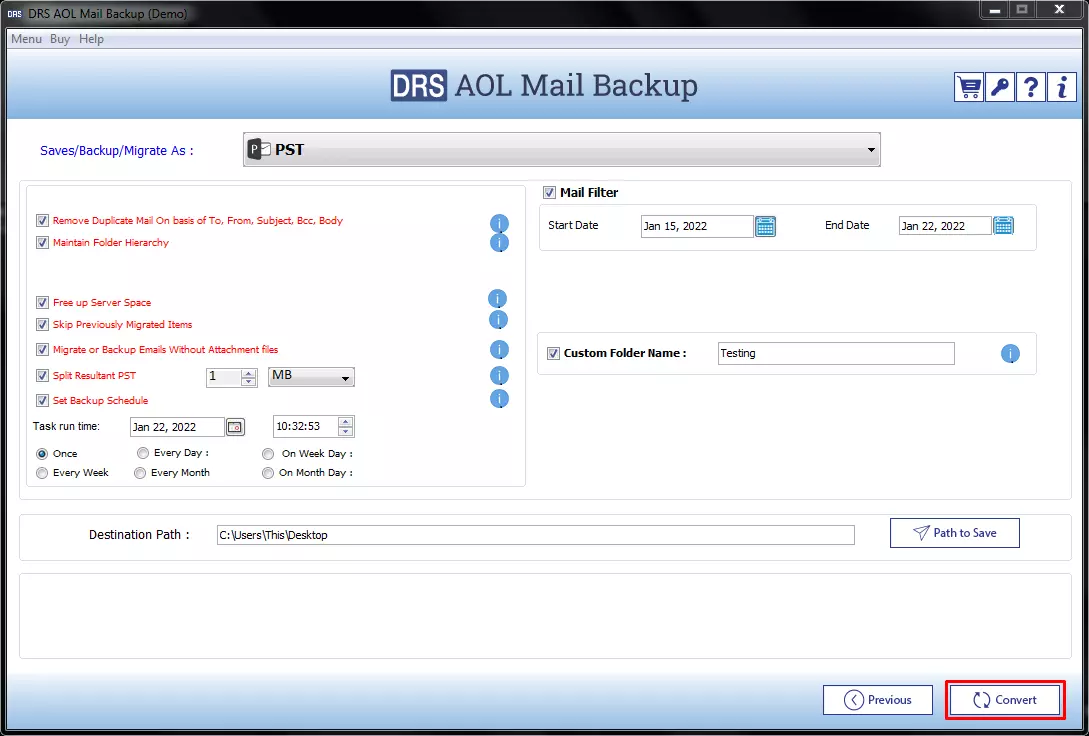
Task: Select the Every Day radio option
Action: pos(143,453)
